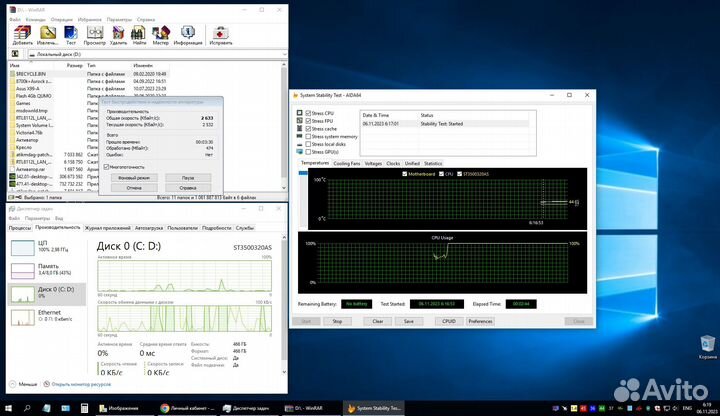
Task: Enable Stress GPU(s) checkbox
Action: 308,152
